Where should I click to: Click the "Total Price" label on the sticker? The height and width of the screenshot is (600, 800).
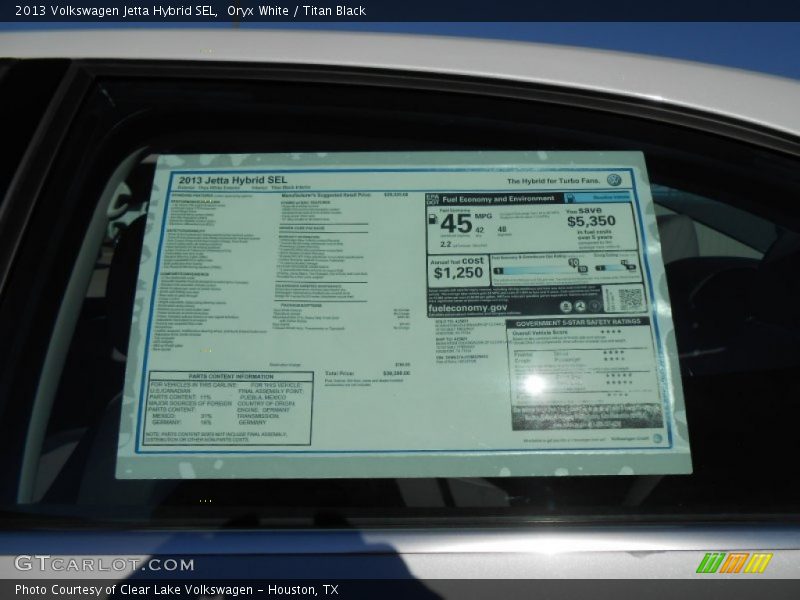[x=339, y=373]
